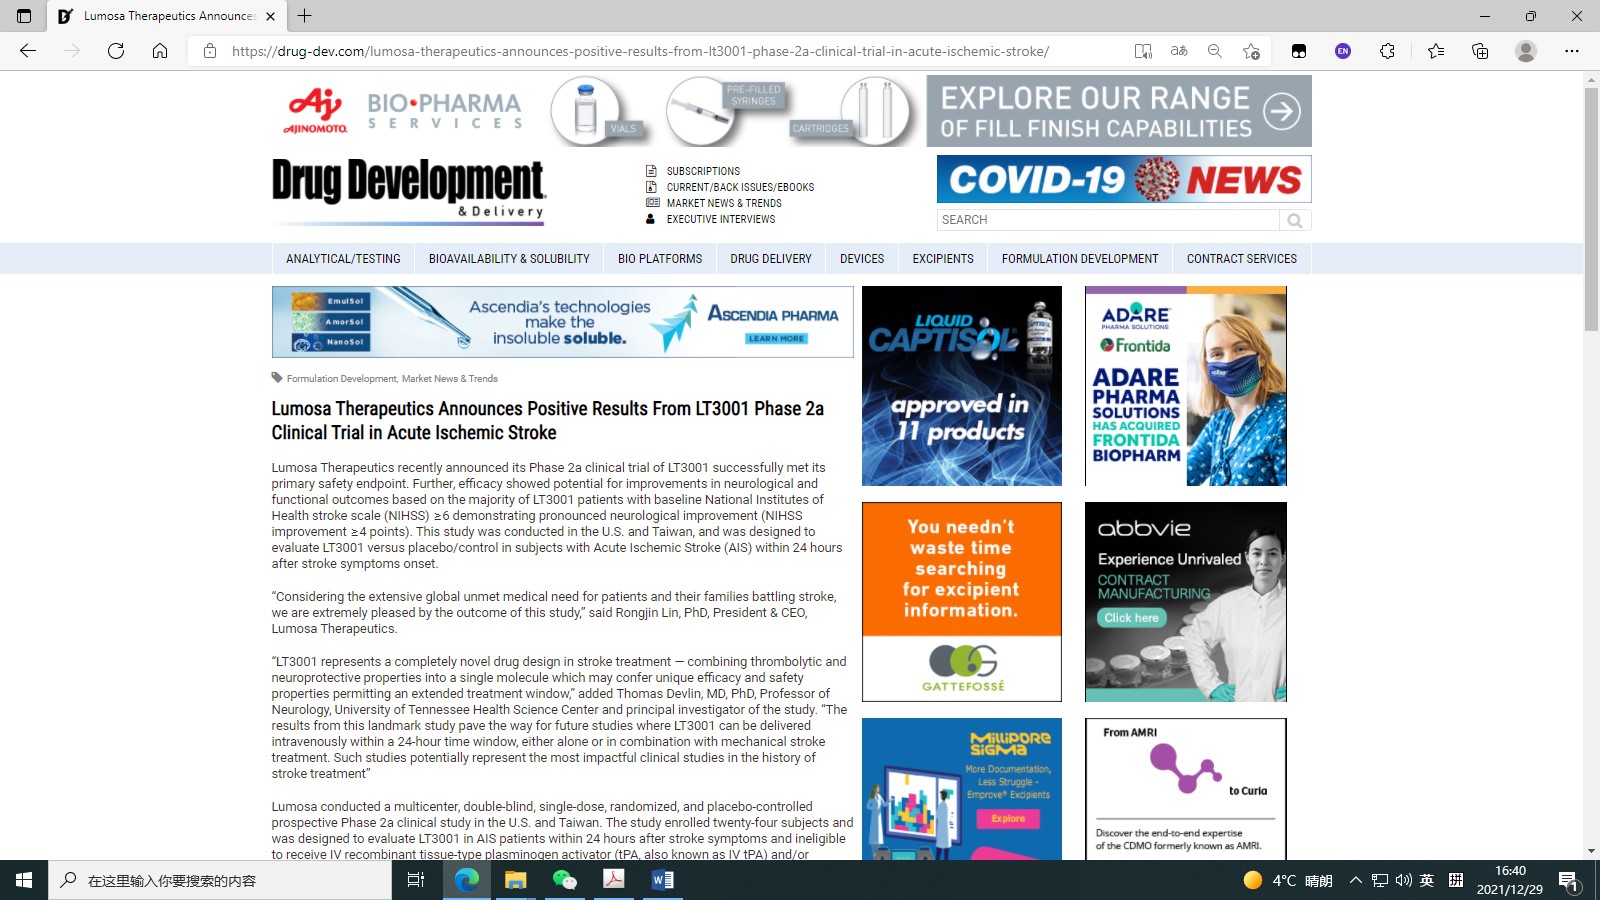Open the browser home page

160,51
